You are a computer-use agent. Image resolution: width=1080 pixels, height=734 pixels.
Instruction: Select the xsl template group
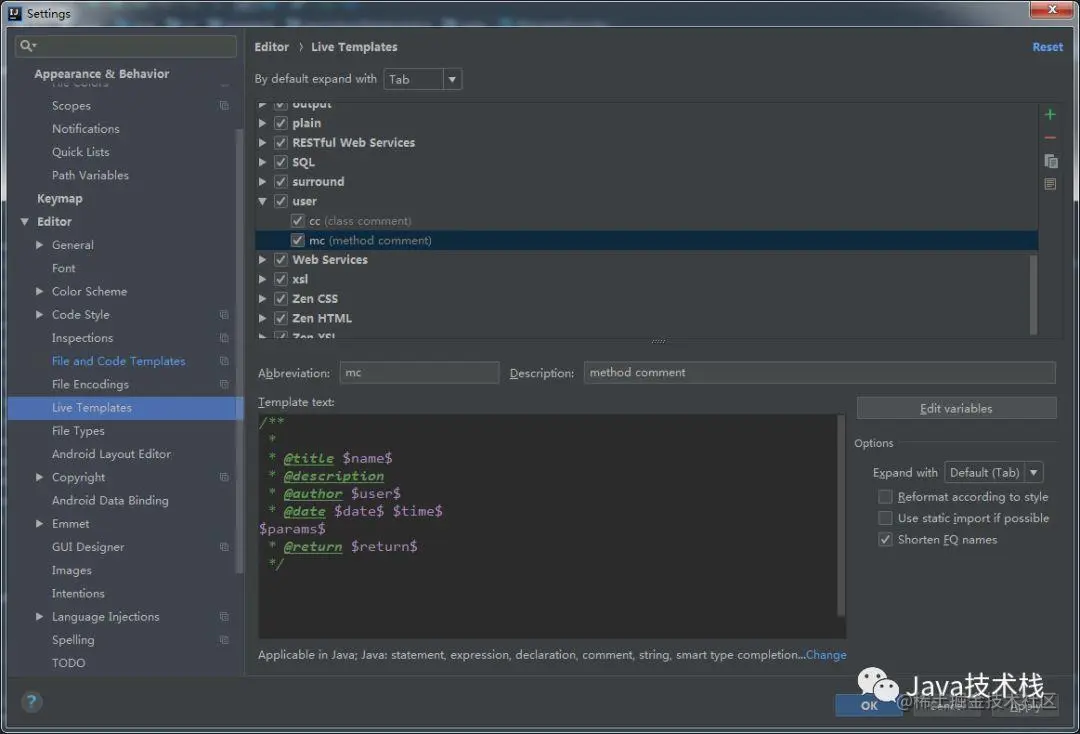[300, 279]
